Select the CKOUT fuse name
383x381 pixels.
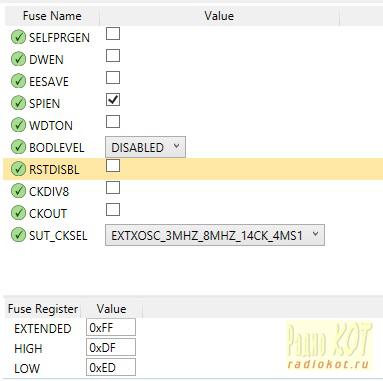point(48,214)
